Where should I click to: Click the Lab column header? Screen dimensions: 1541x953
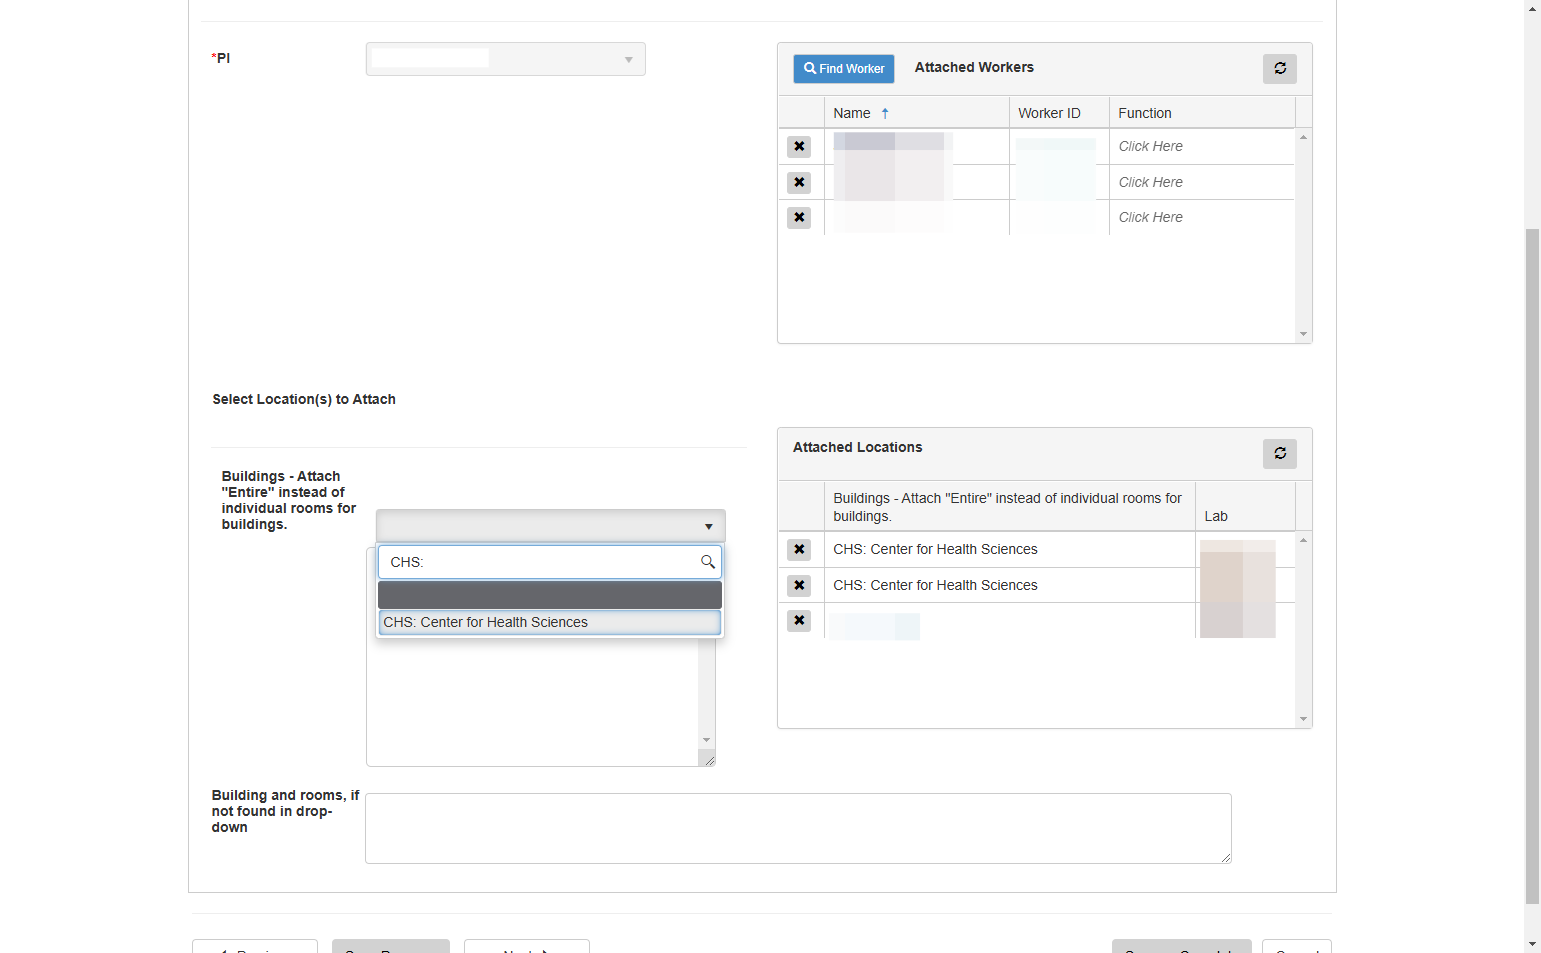click(1245, 507)
